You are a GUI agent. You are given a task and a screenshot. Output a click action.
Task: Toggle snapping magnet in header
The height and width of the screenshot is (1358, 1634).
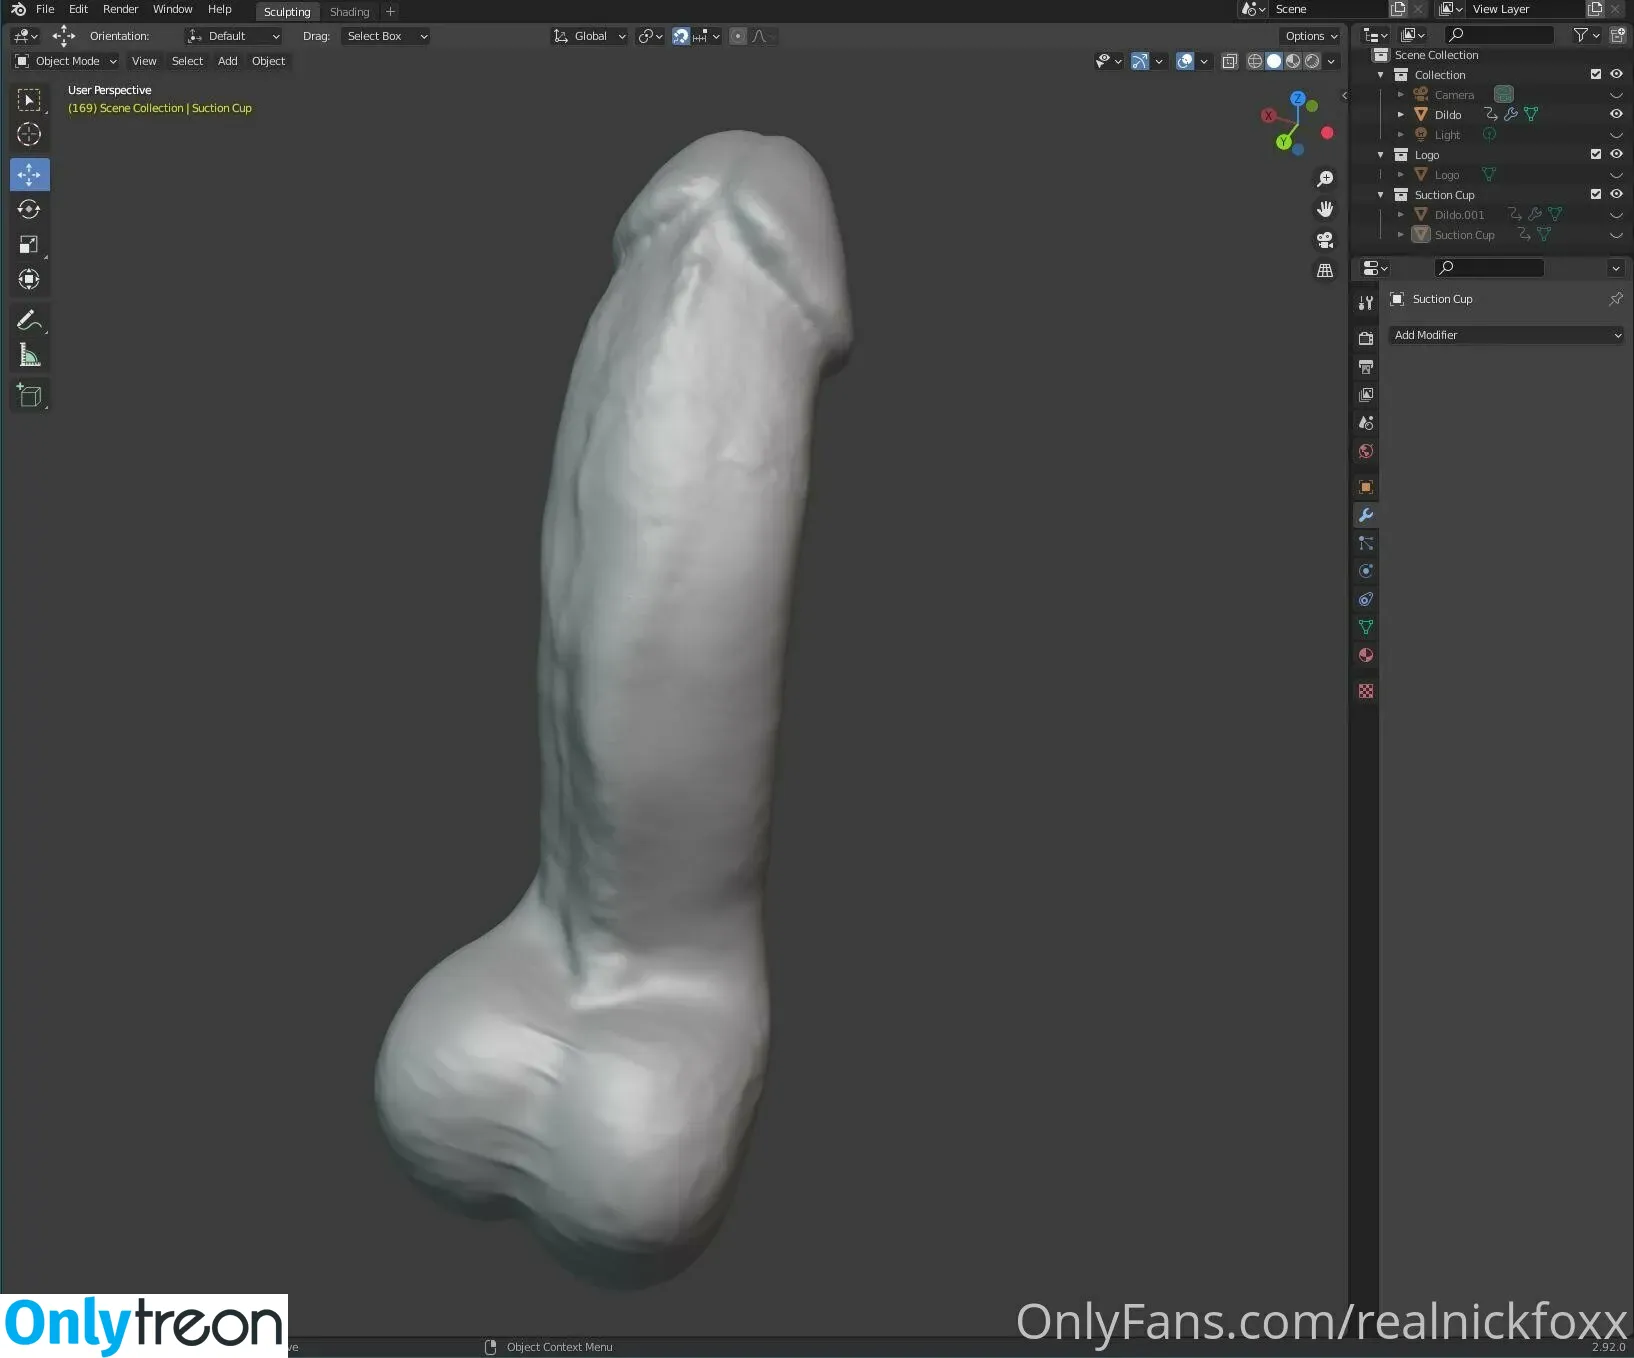(x=681, y=36)
